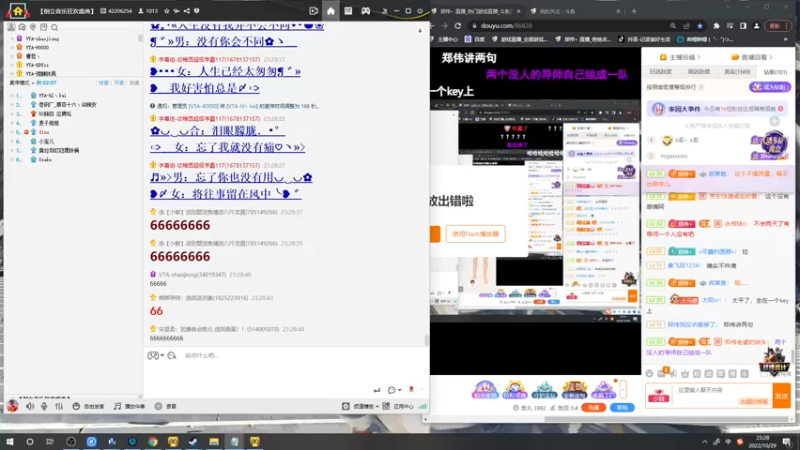Open the gamepad games icon in YY title bar

[366, 11]
